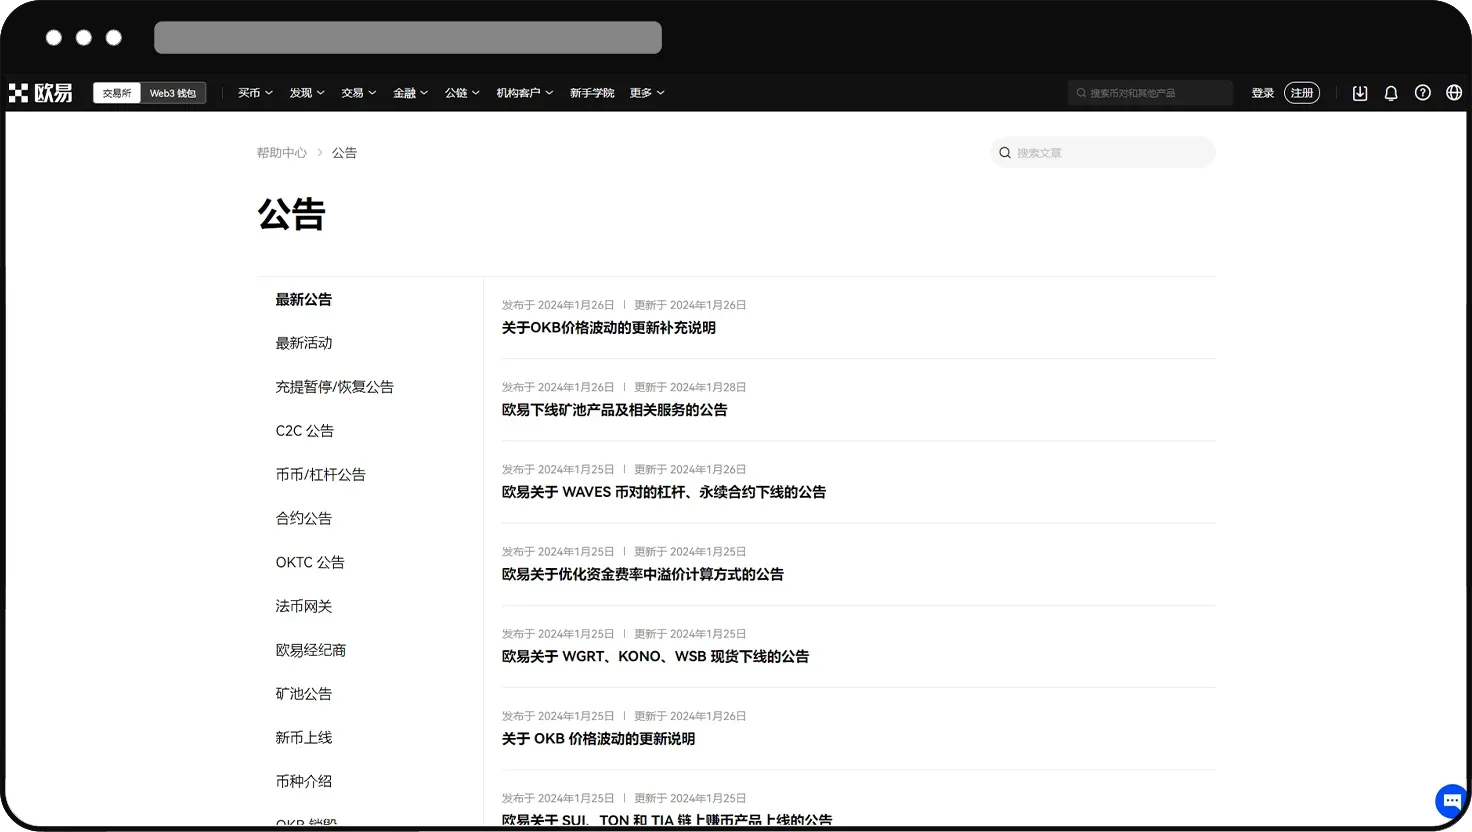Viewport: 1472px width, 832px height.
Task: Open the download app icon
Action: tap(1360, 93)
